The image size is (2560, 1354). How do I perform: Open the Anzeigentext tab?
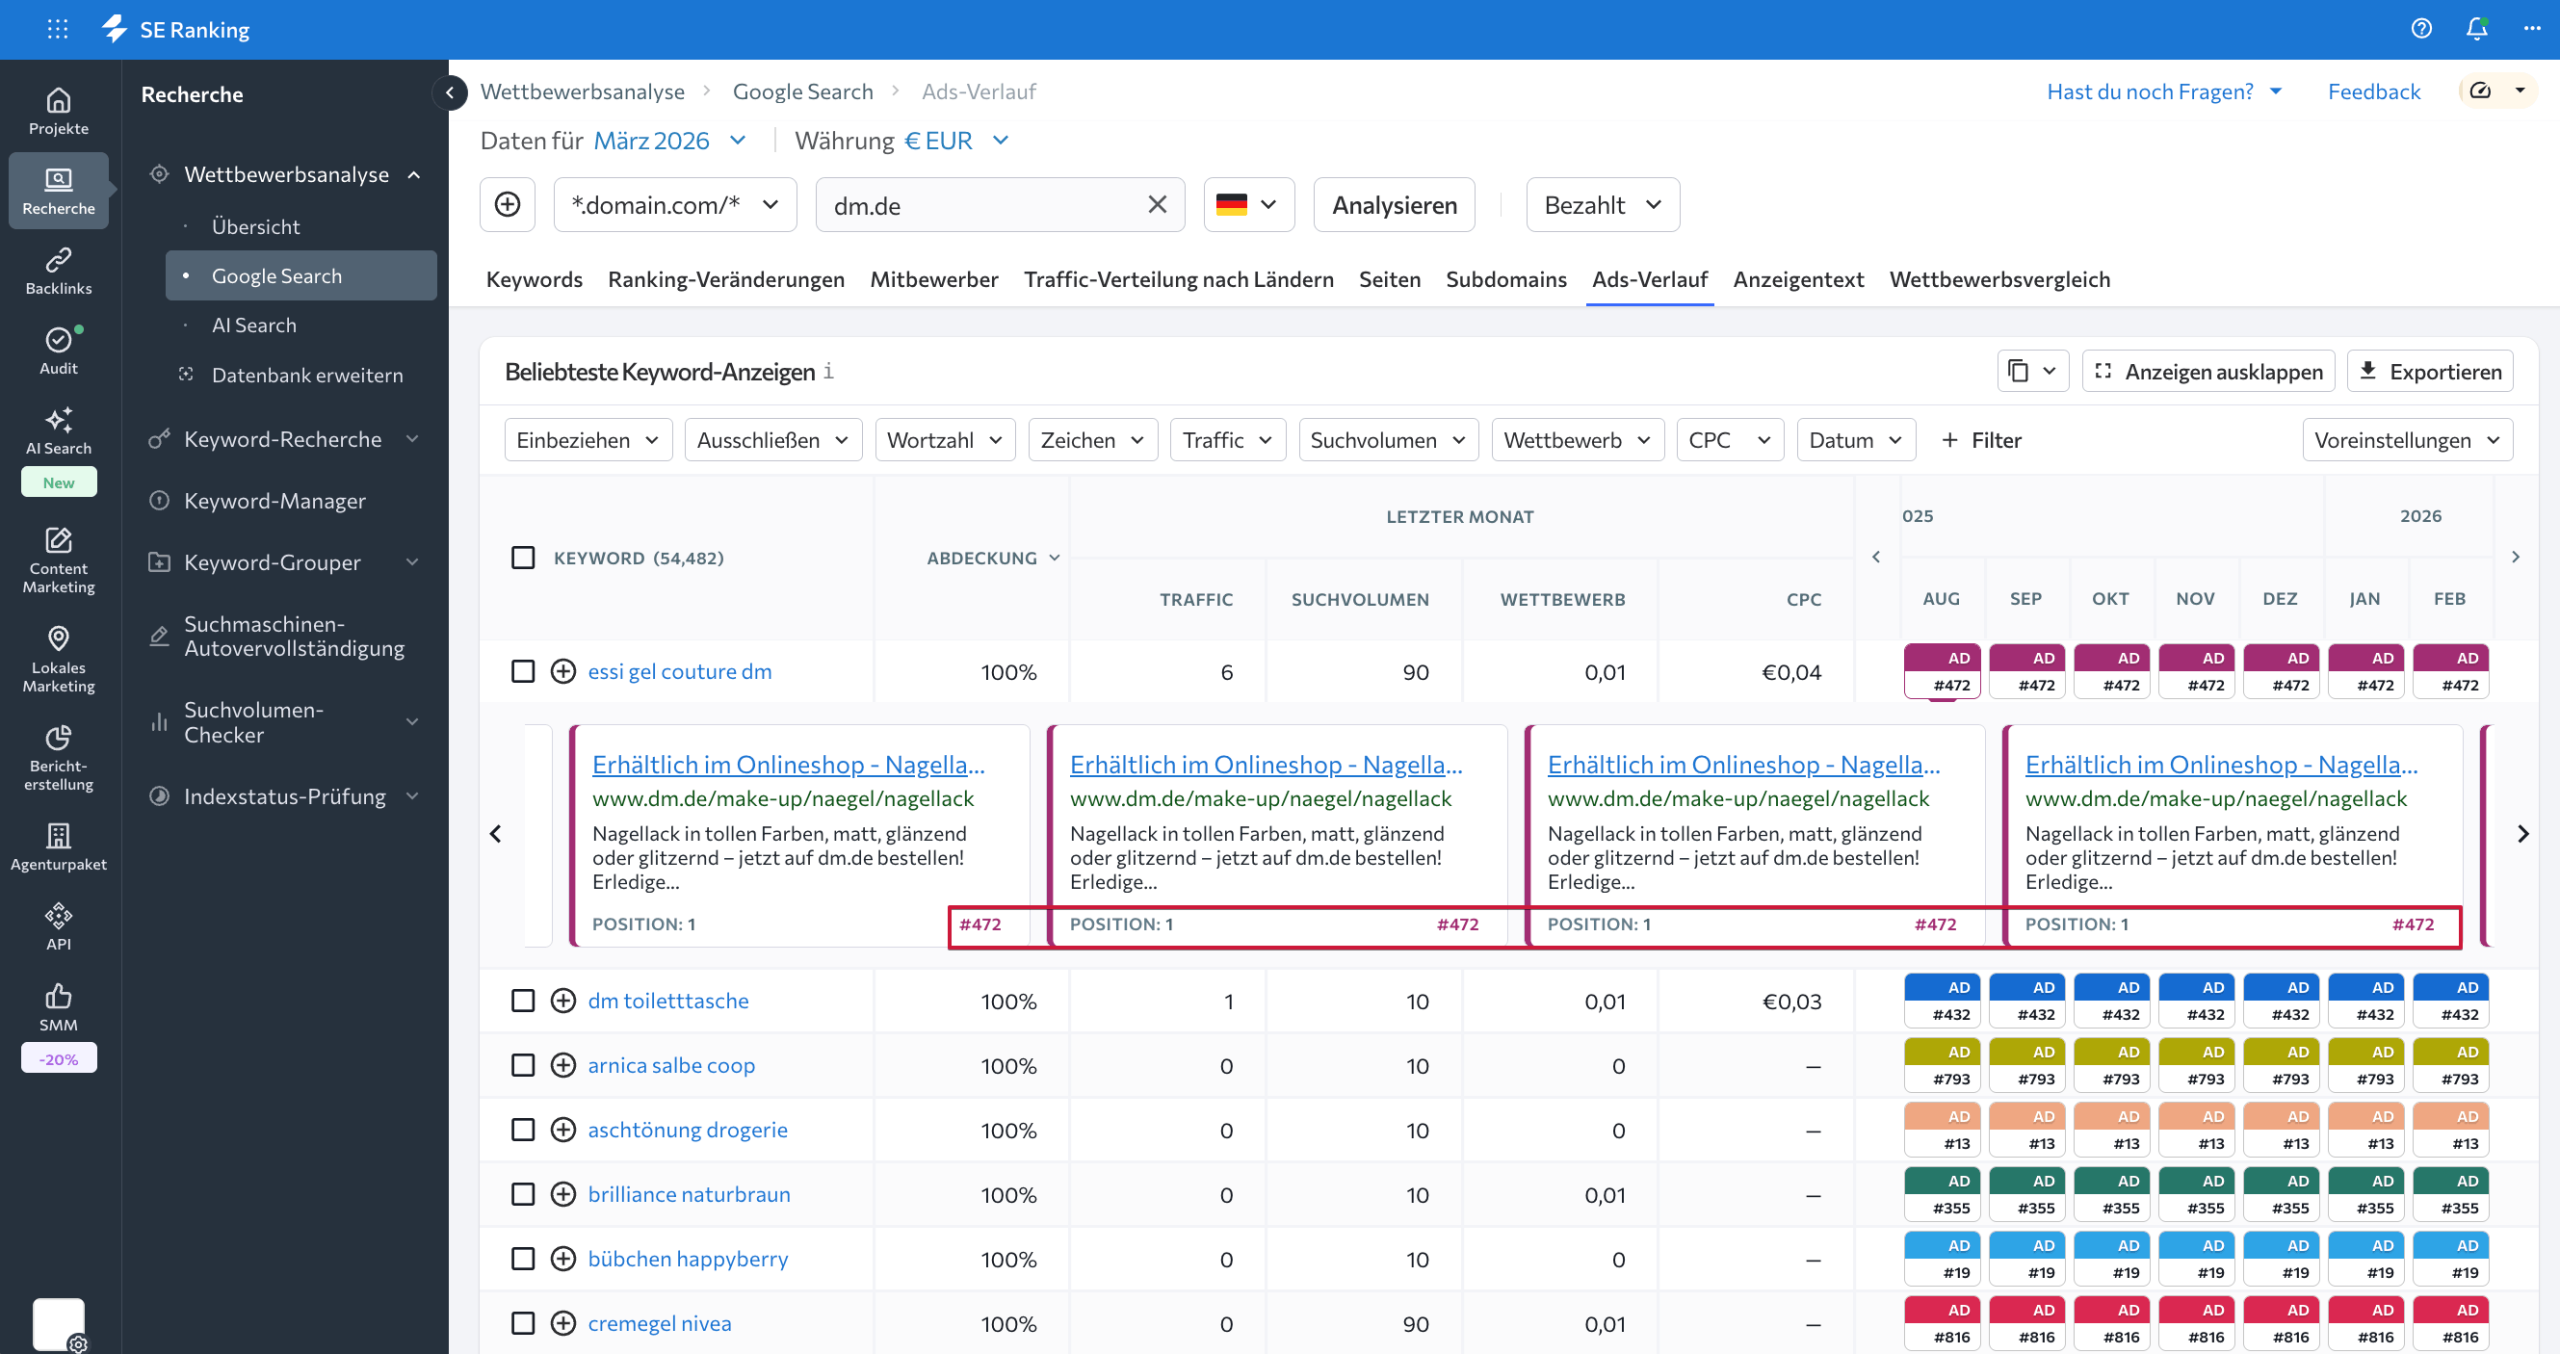coord(1798,280)
